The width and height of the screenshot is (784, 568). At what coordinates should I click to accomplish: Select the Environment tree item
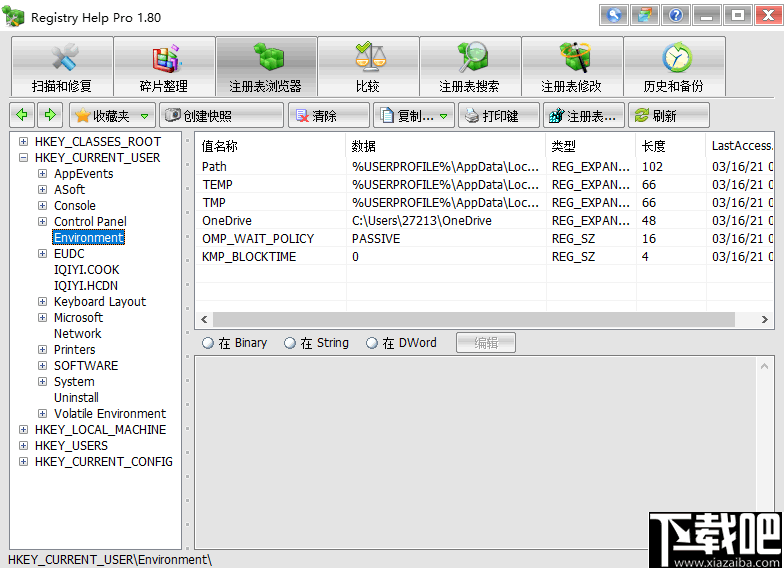click(88, 238)
